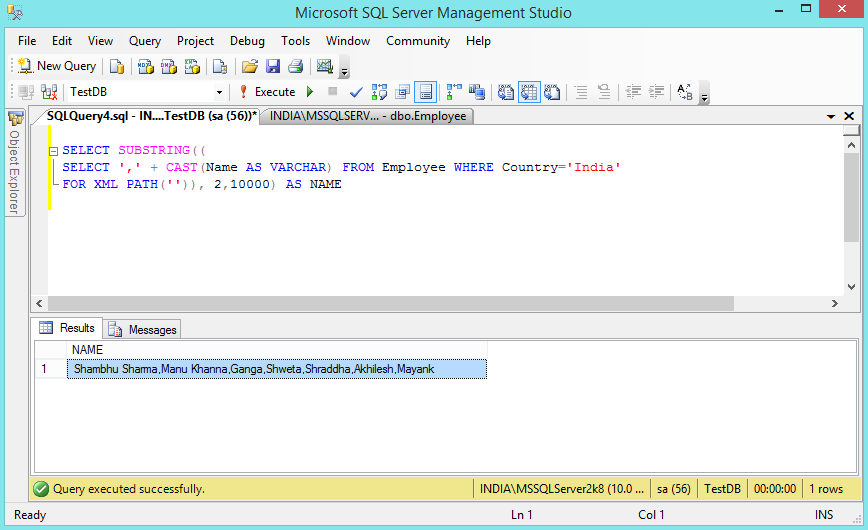Display Estimated Execution Plan icon
868x530 pixels.
click(379, 92)
